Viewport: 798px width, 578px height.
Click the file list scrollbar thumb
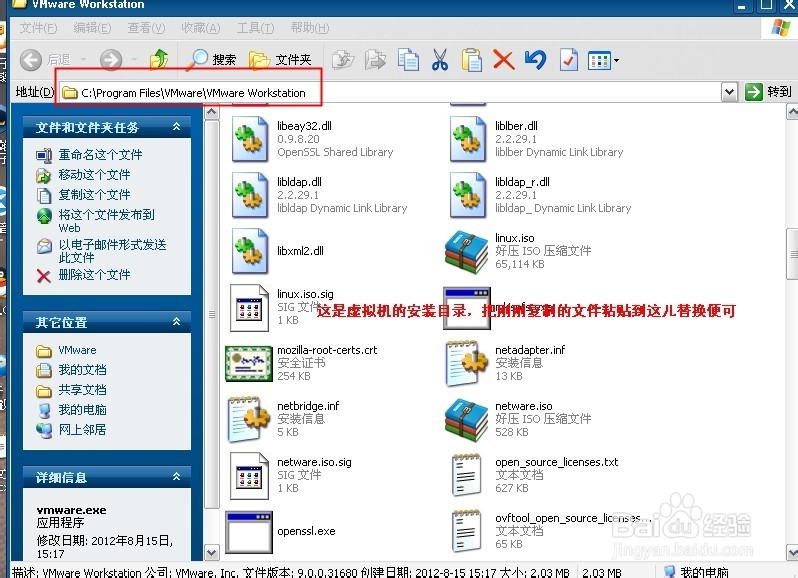coord(792,253)
